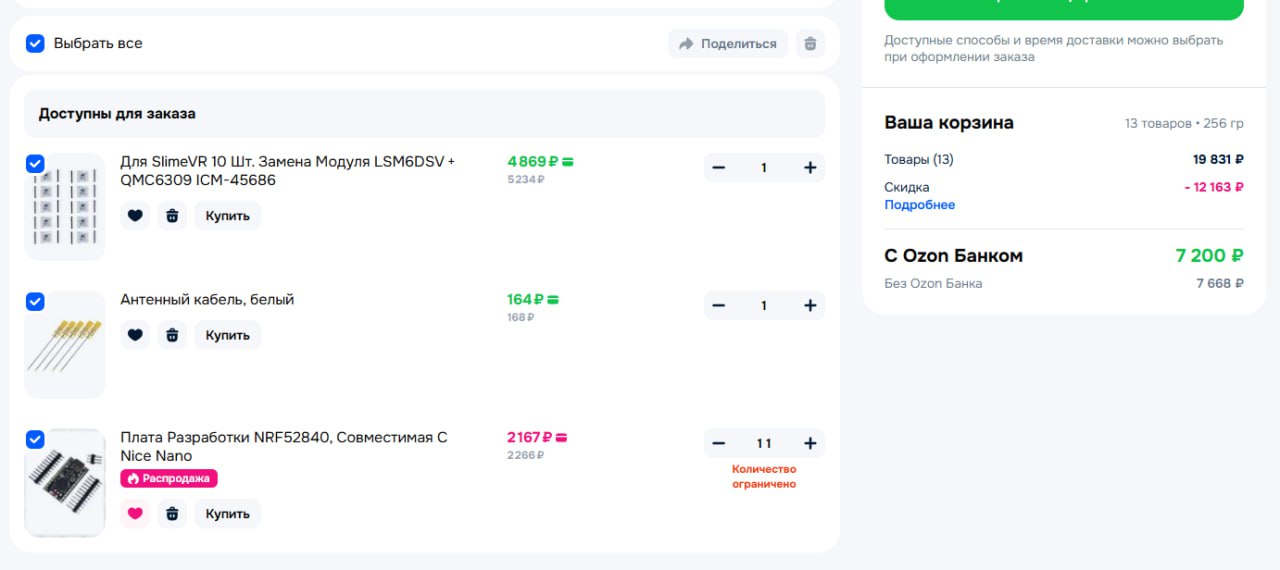
Task: Add SlimeVR module to favorites
Action: point(135,216)
